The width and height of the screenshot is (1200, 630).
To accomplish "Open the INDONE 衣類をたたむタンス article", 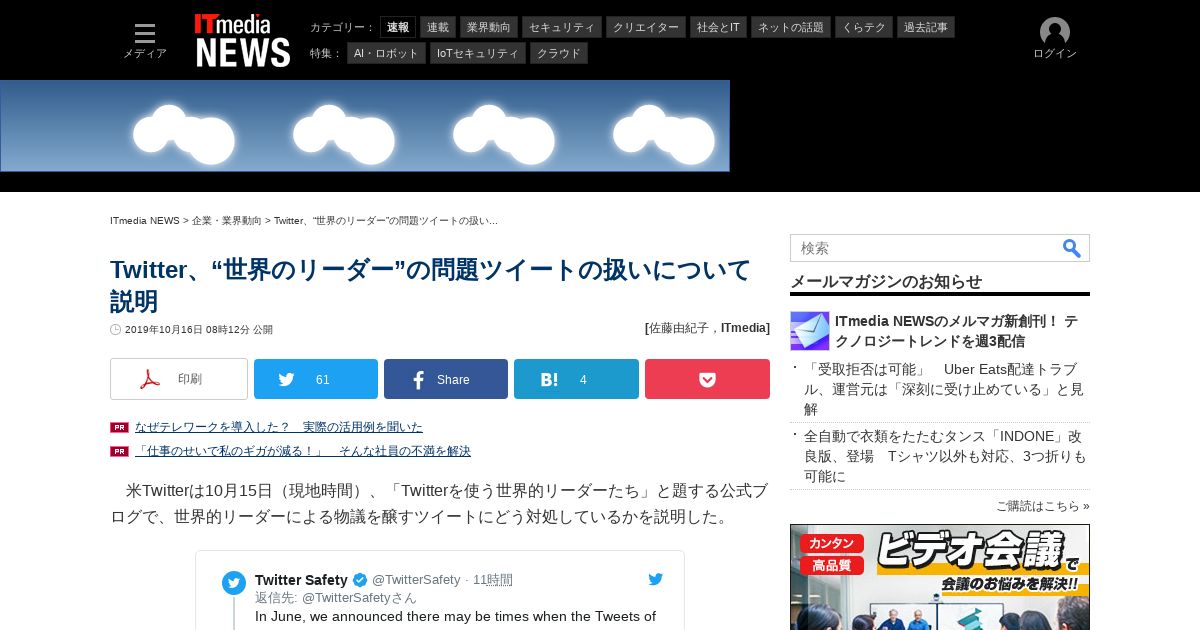I will click(x=945, y=456).
